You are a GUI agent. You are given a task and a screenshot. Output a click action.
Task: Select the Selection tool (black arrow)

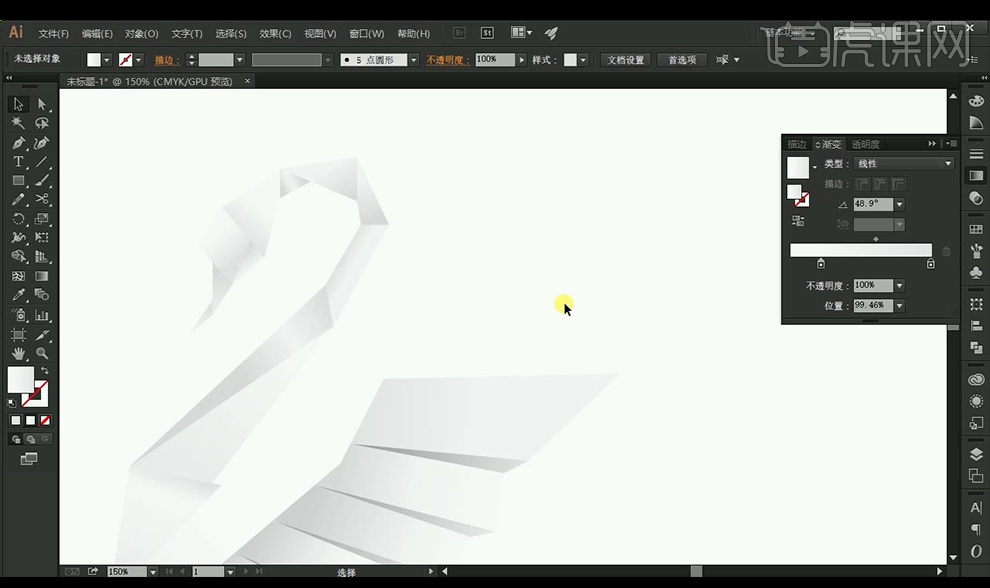[18, 104]
